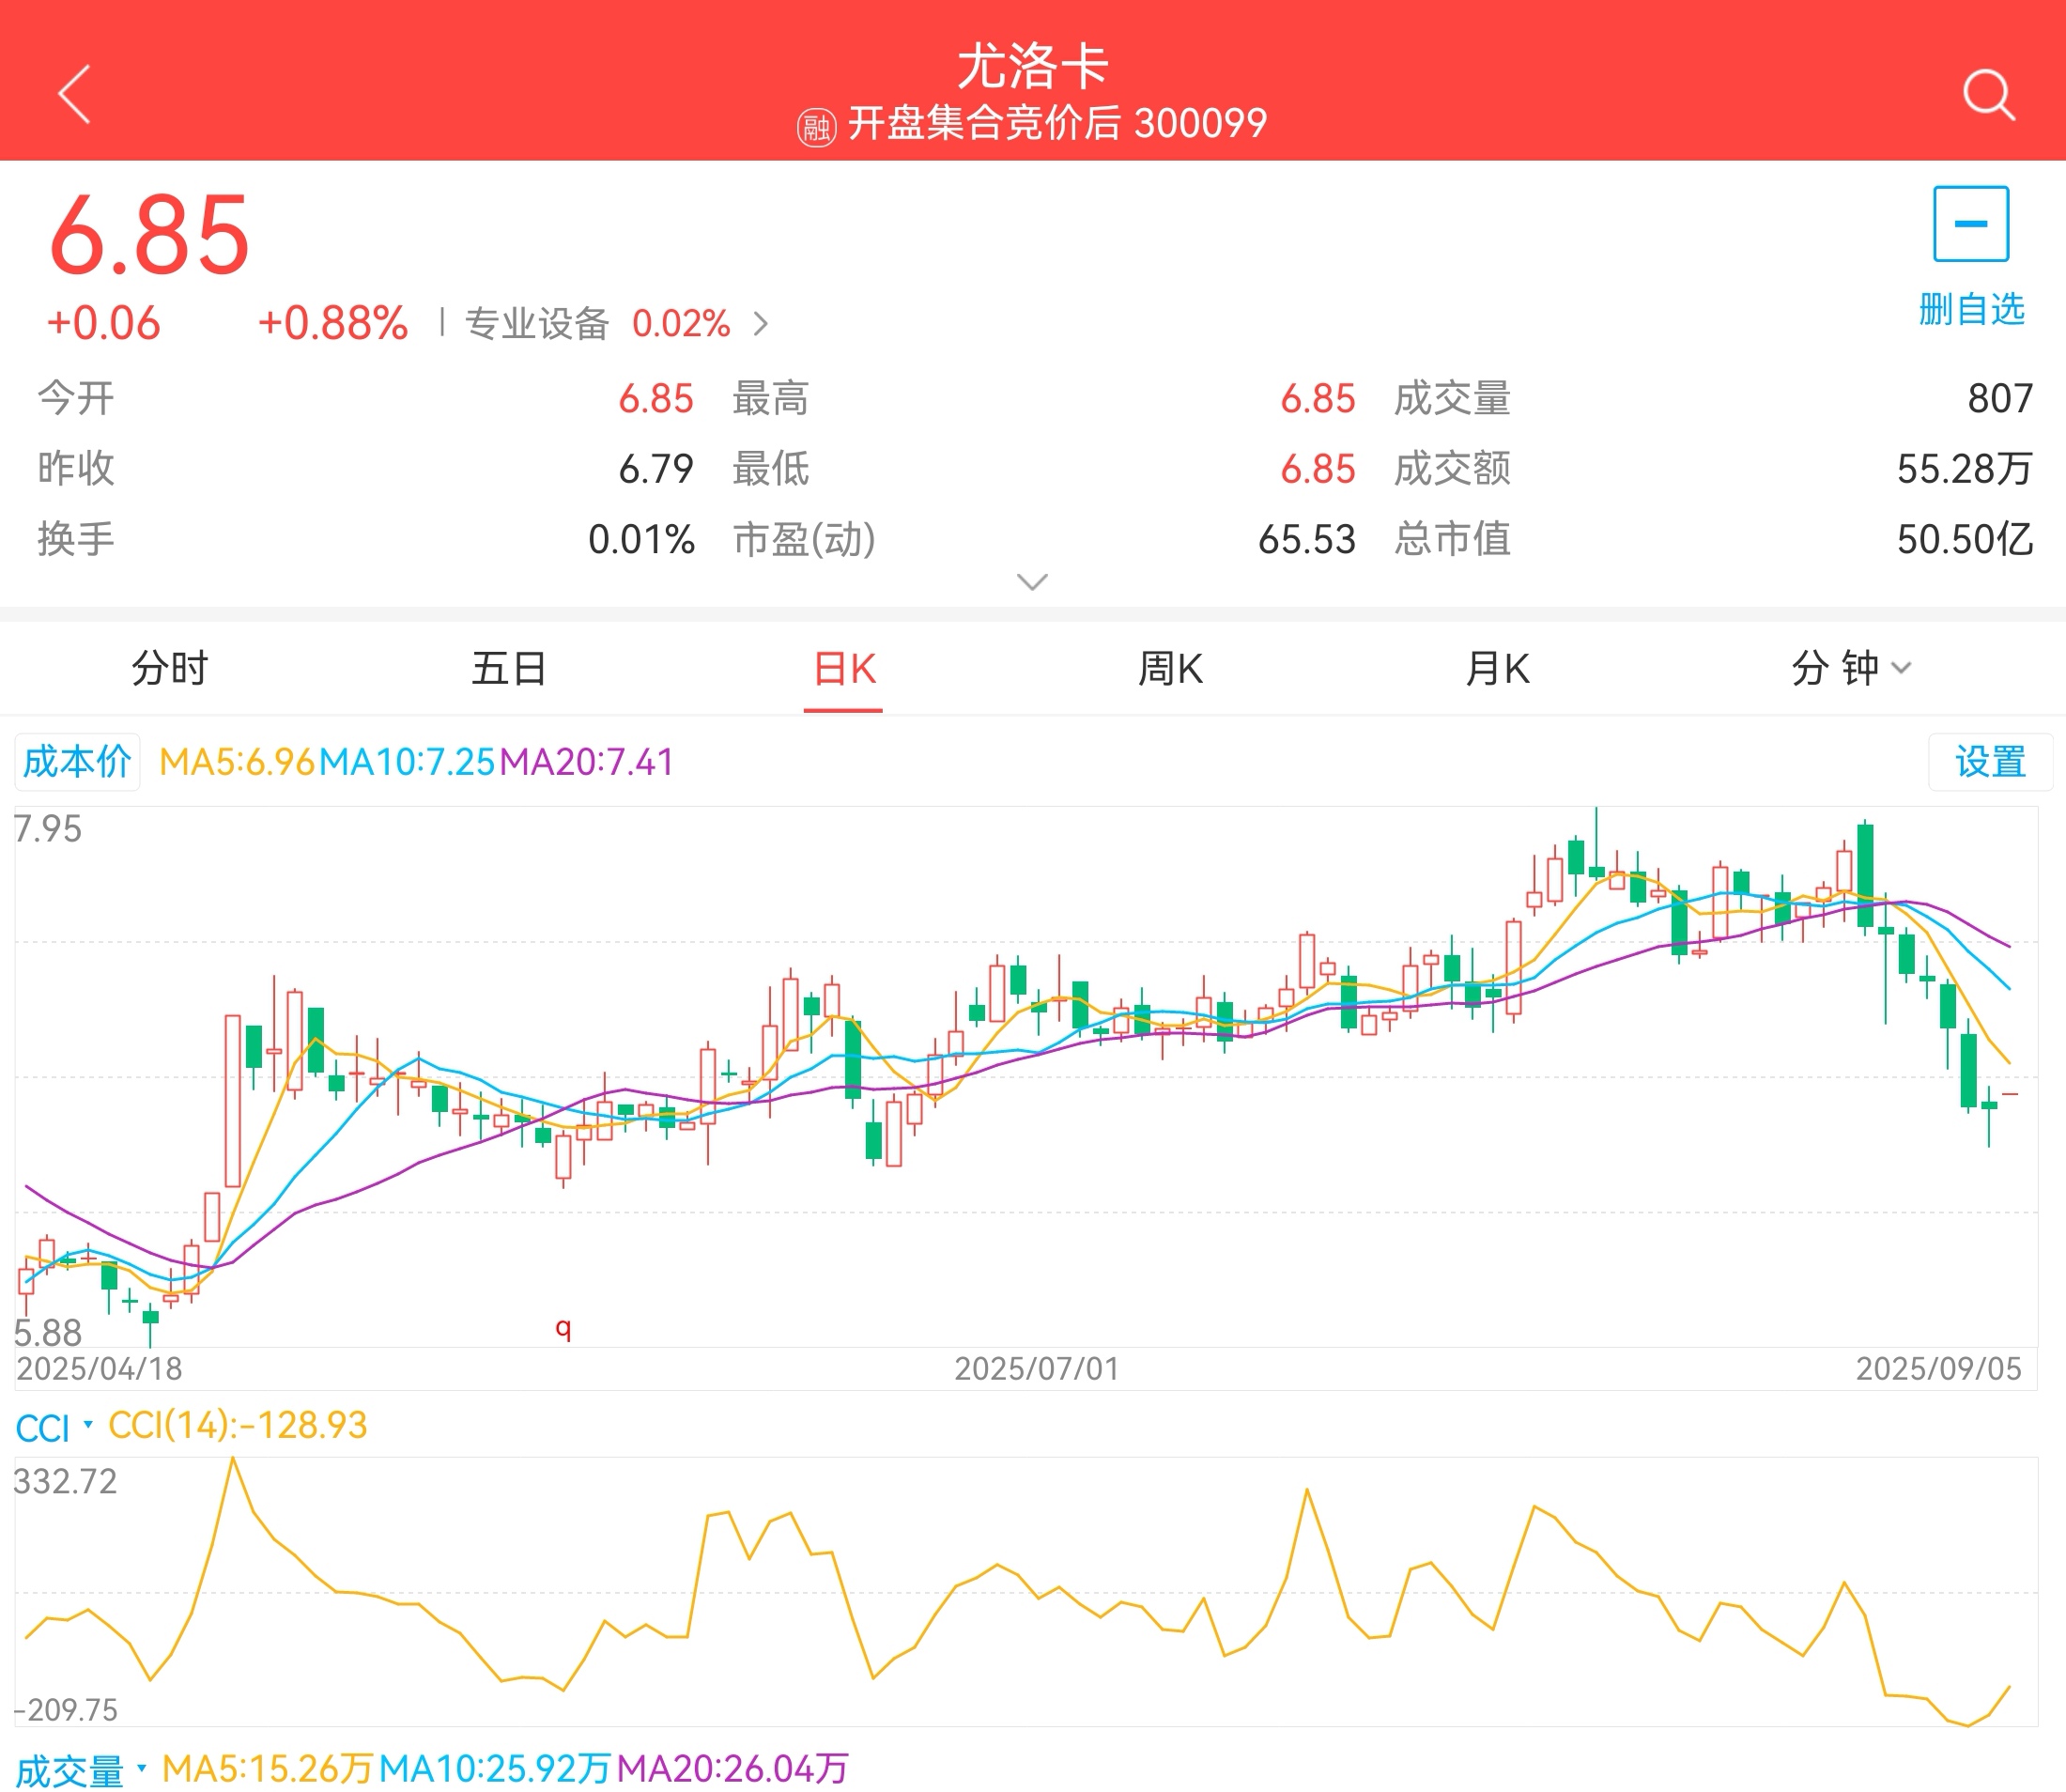Select the 月K tab
The height and width of the screenshot is (1792, 2066).
tap(1497, 668)
